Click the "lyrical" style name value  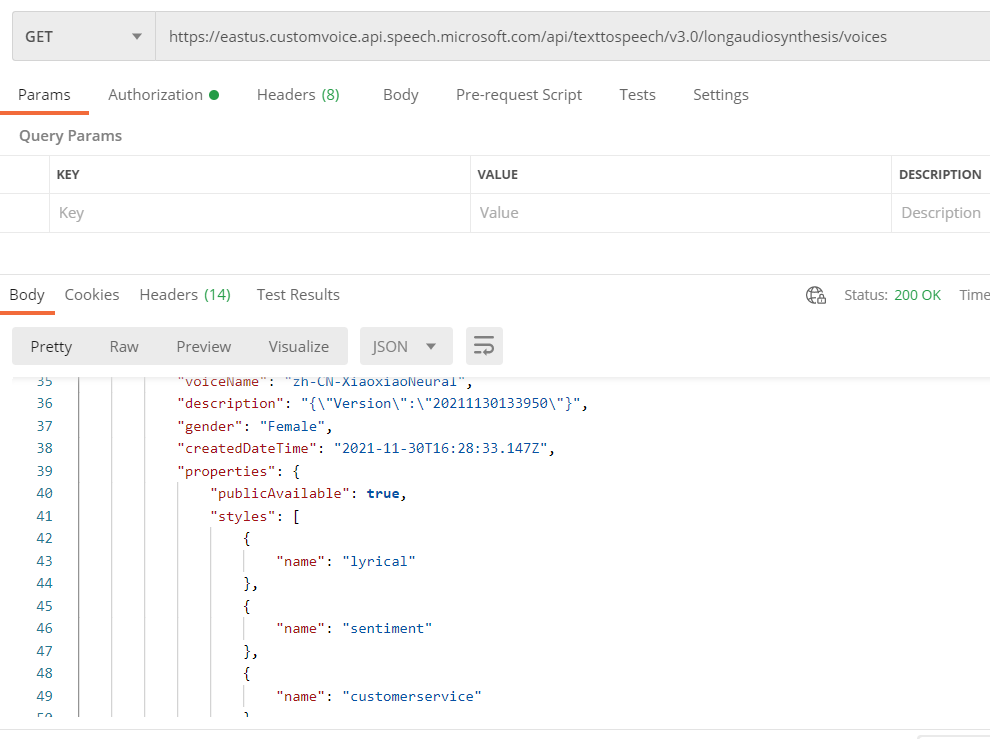[379, 562]
